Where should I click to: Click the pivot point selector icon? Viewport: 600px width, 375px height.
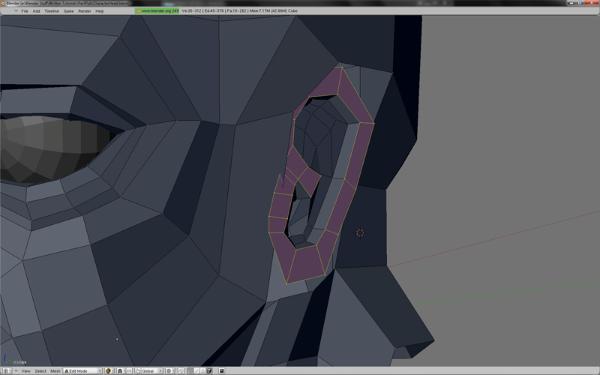pyautogui.click(x=120, y=371)
